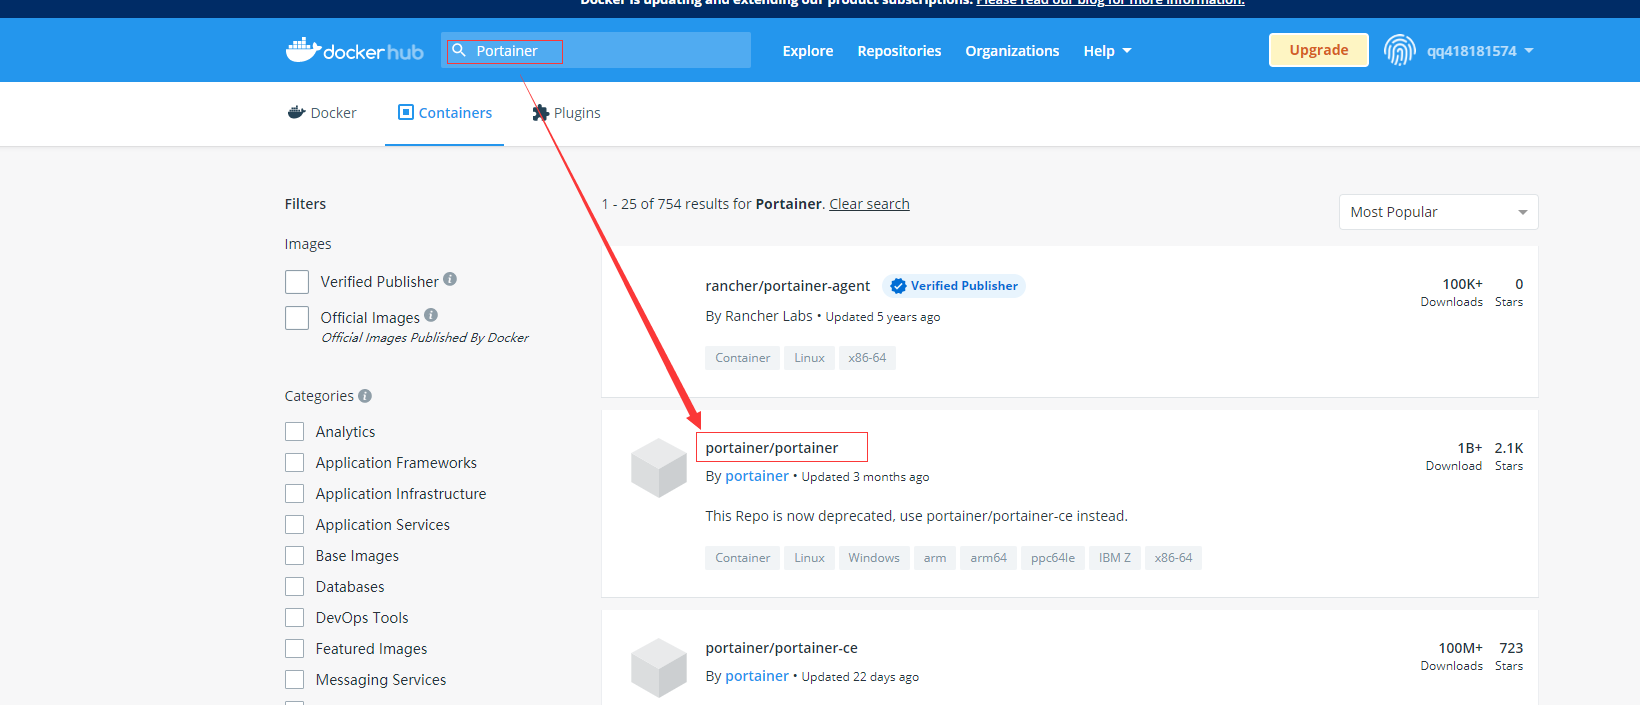The width and height of the screenshot is (1640, 705).
Task: Check the Application Frameworks category
Action: pyautogui.click(x=295, y=462)
